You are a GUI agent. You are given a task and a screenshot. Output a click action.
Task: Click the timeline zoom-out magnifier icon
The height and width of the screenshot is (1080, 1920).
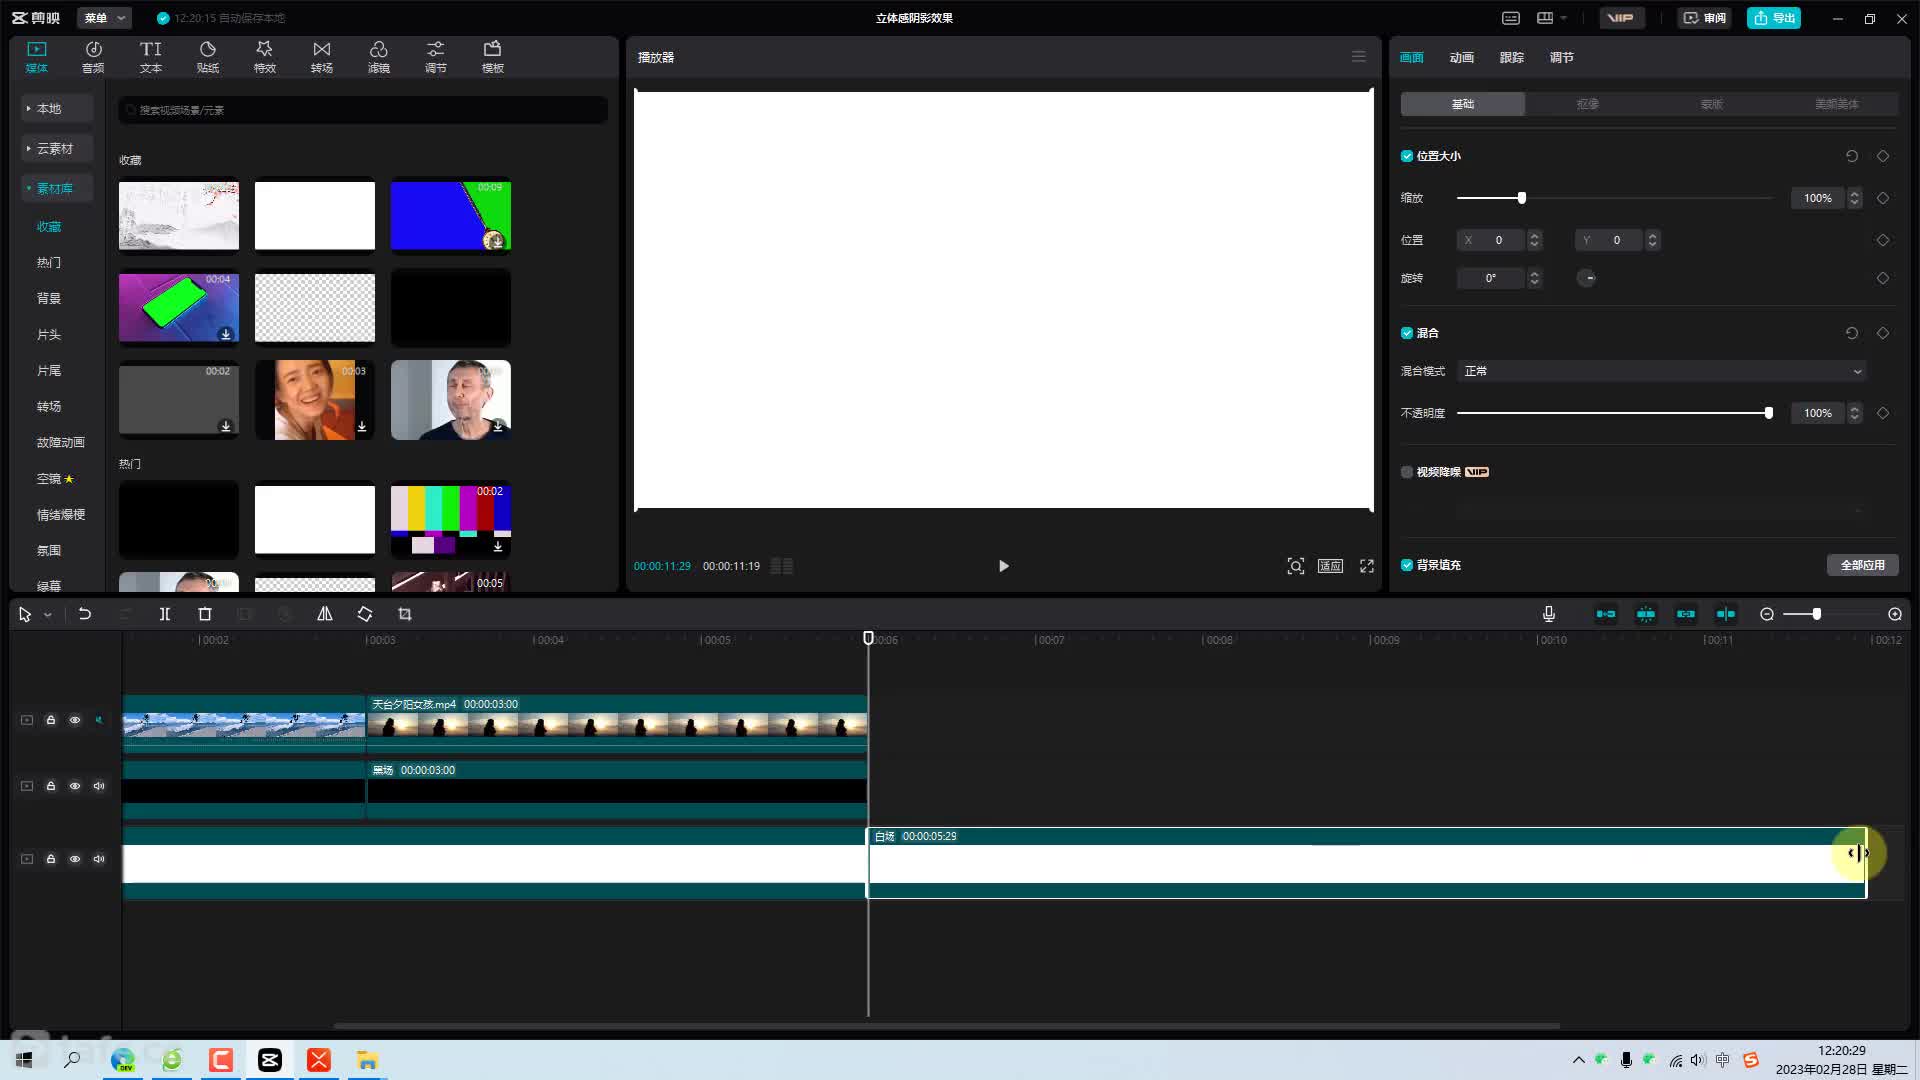tap(1767, 614)
